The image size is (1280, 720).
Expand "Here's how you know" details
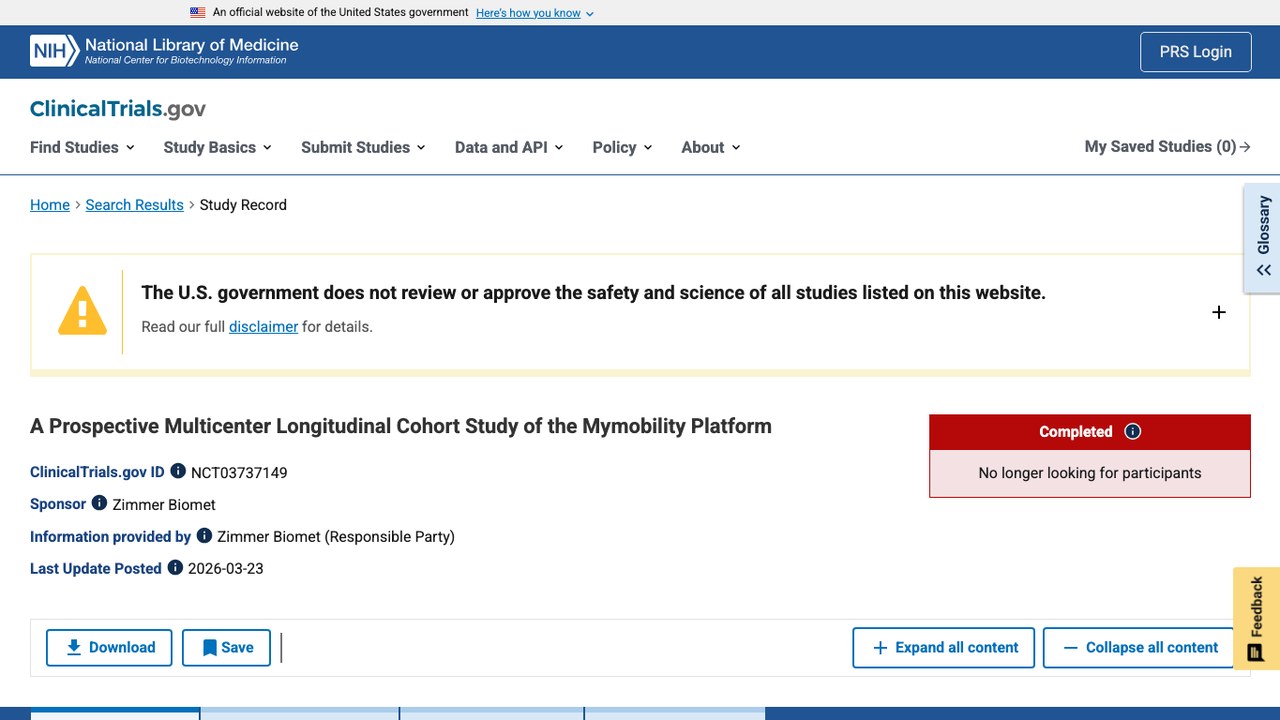tap(535, 13)
